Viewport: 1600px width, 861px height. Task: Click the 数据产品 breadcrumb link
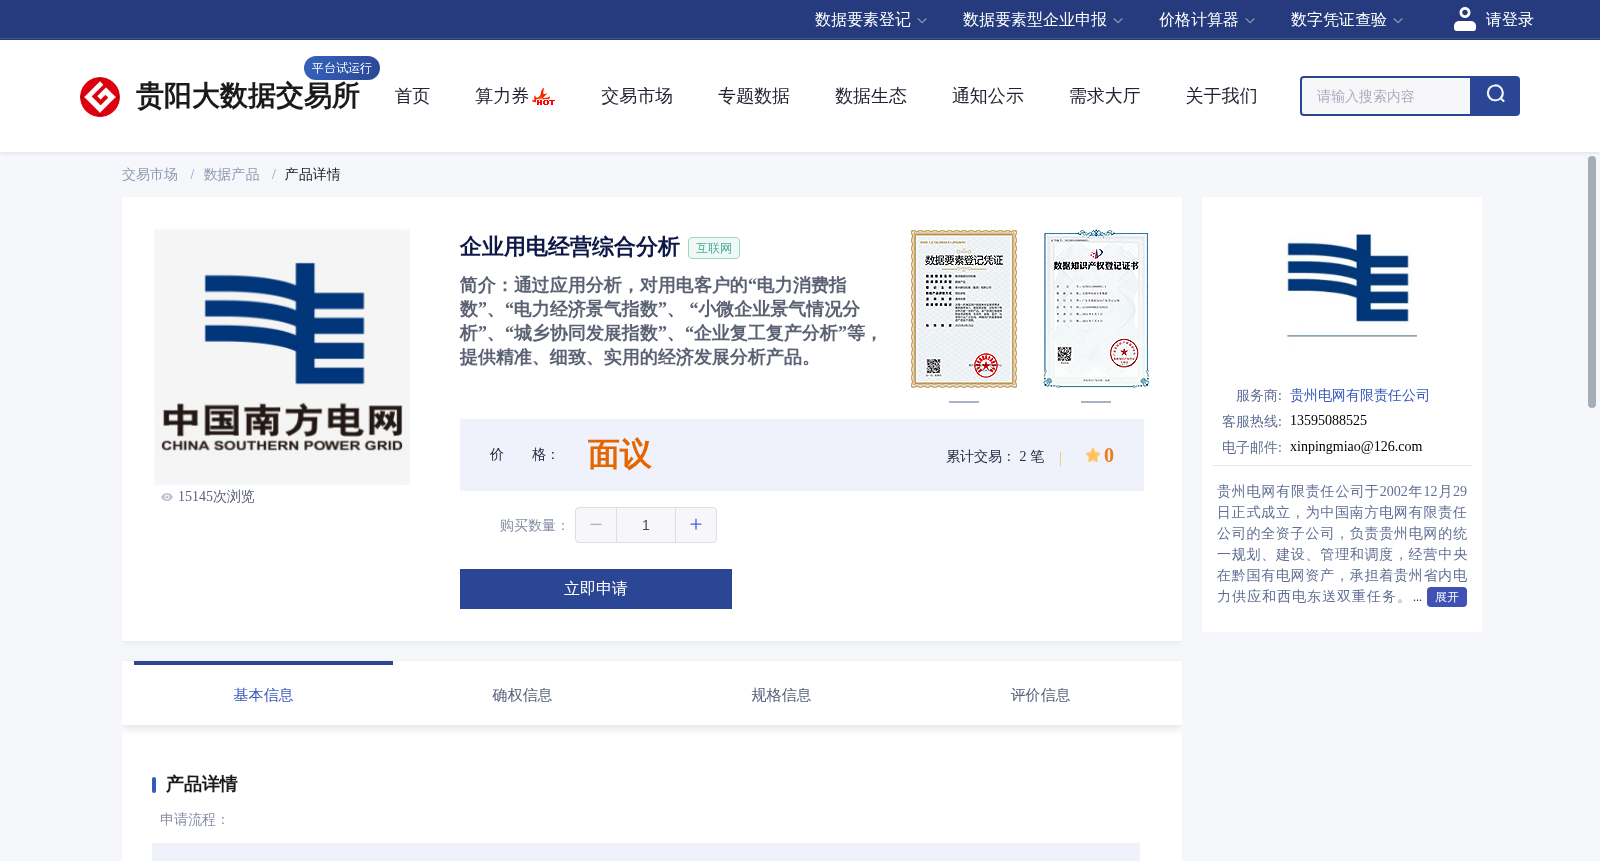[x=232, y=175]
